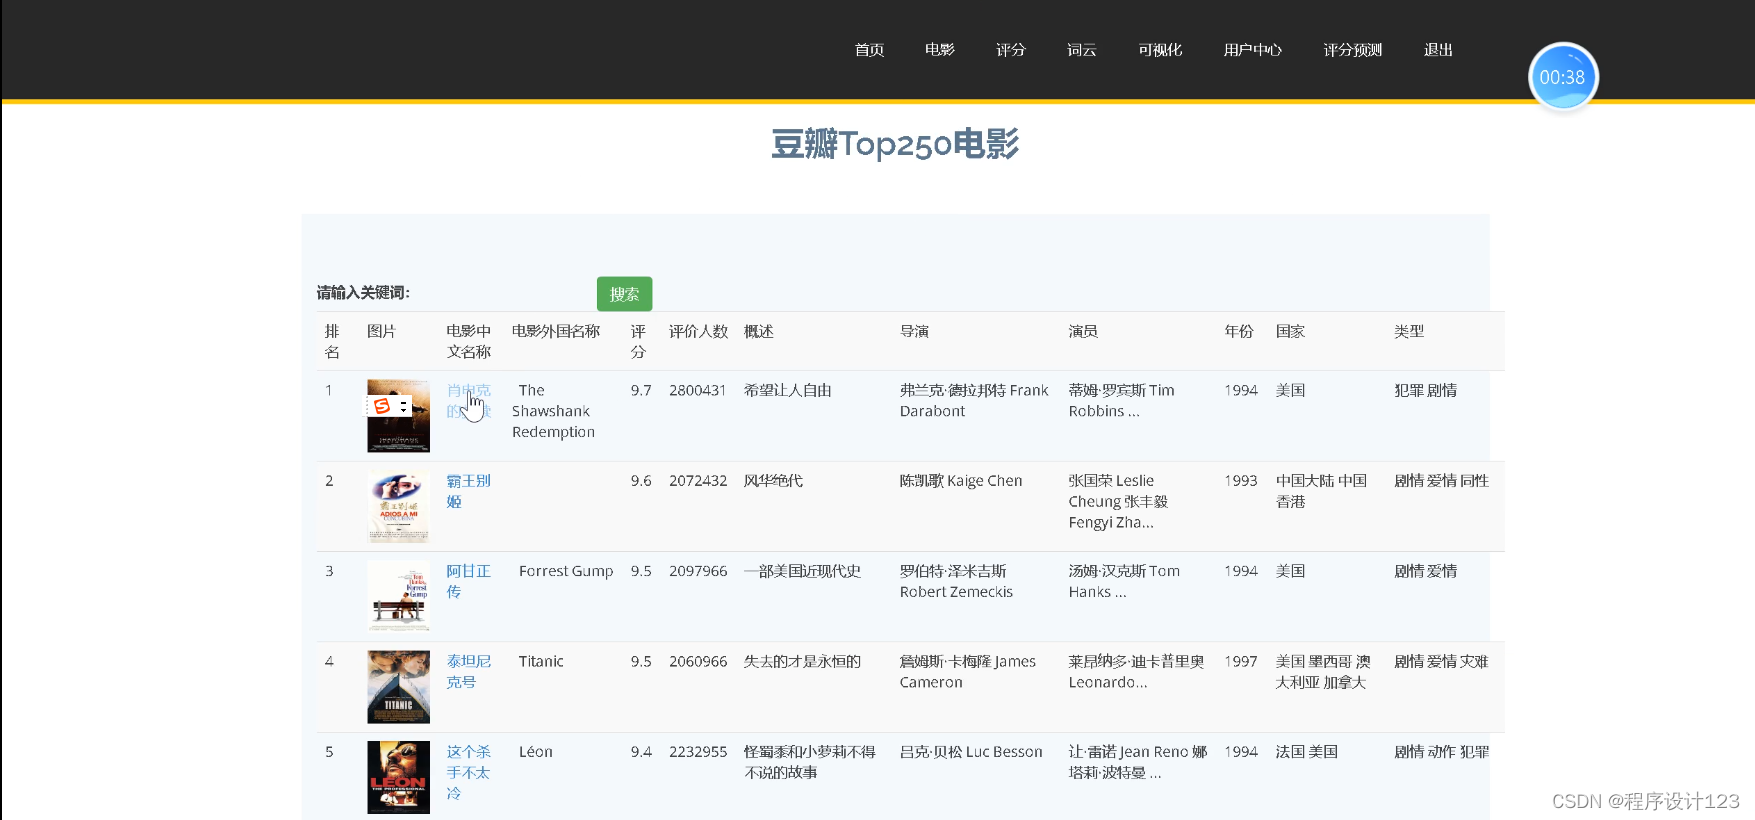
Task: Click the 概述 column header
Action: point(758,331)
